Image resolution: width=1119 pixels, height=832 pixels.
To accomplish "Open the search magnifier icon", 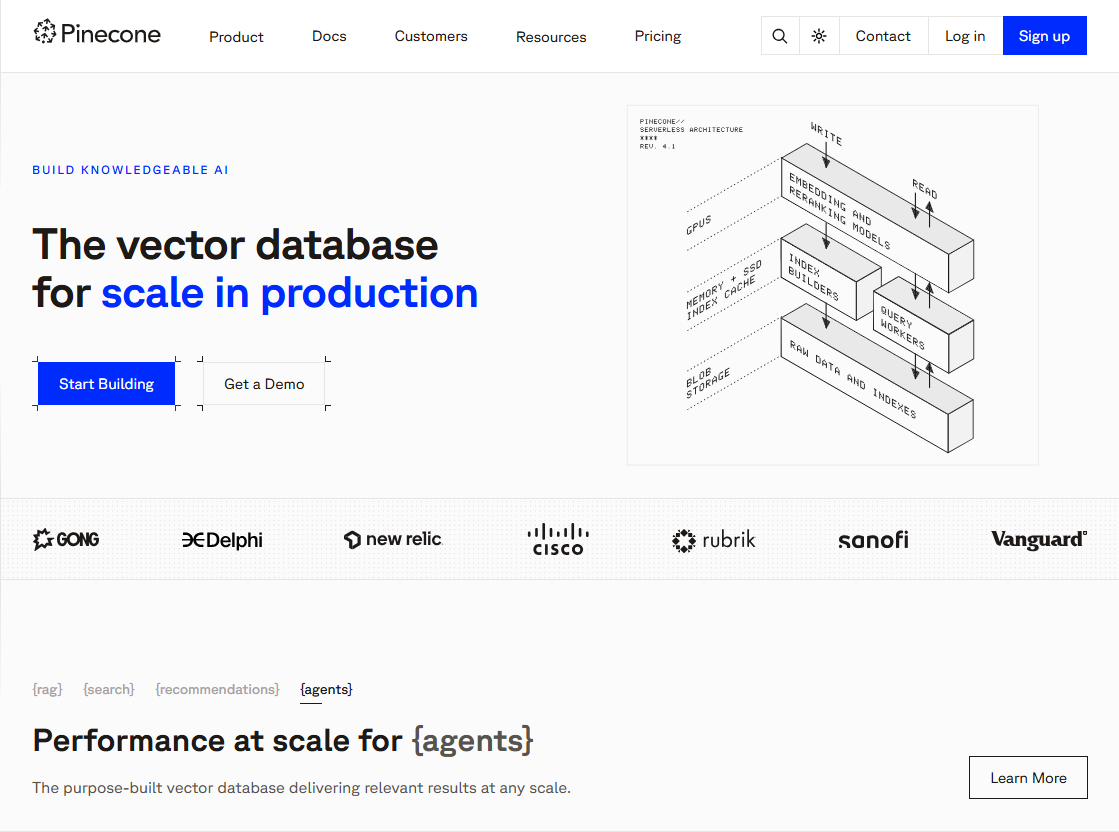I will coord(780,36).
